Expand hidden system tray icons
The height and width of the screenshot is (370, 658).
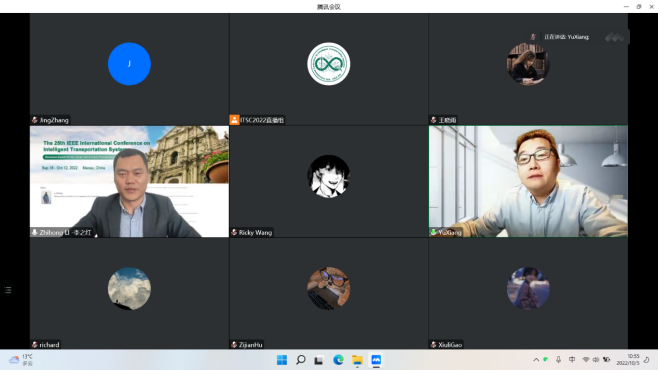coord(536,360)
